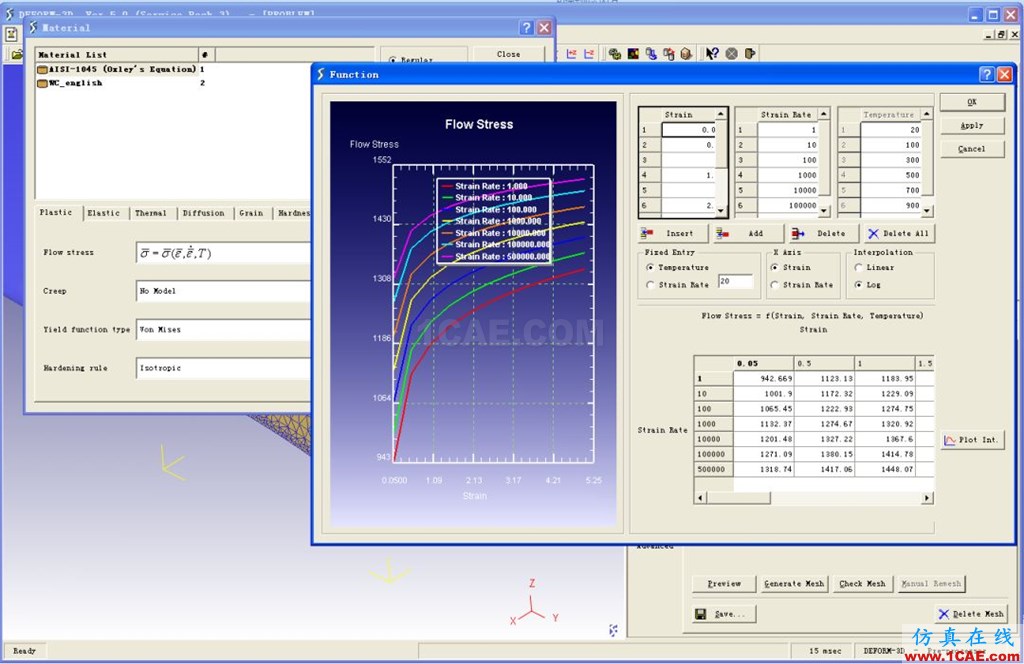
Task: Click the Generate Mesh button
Action: coord(794,584)
